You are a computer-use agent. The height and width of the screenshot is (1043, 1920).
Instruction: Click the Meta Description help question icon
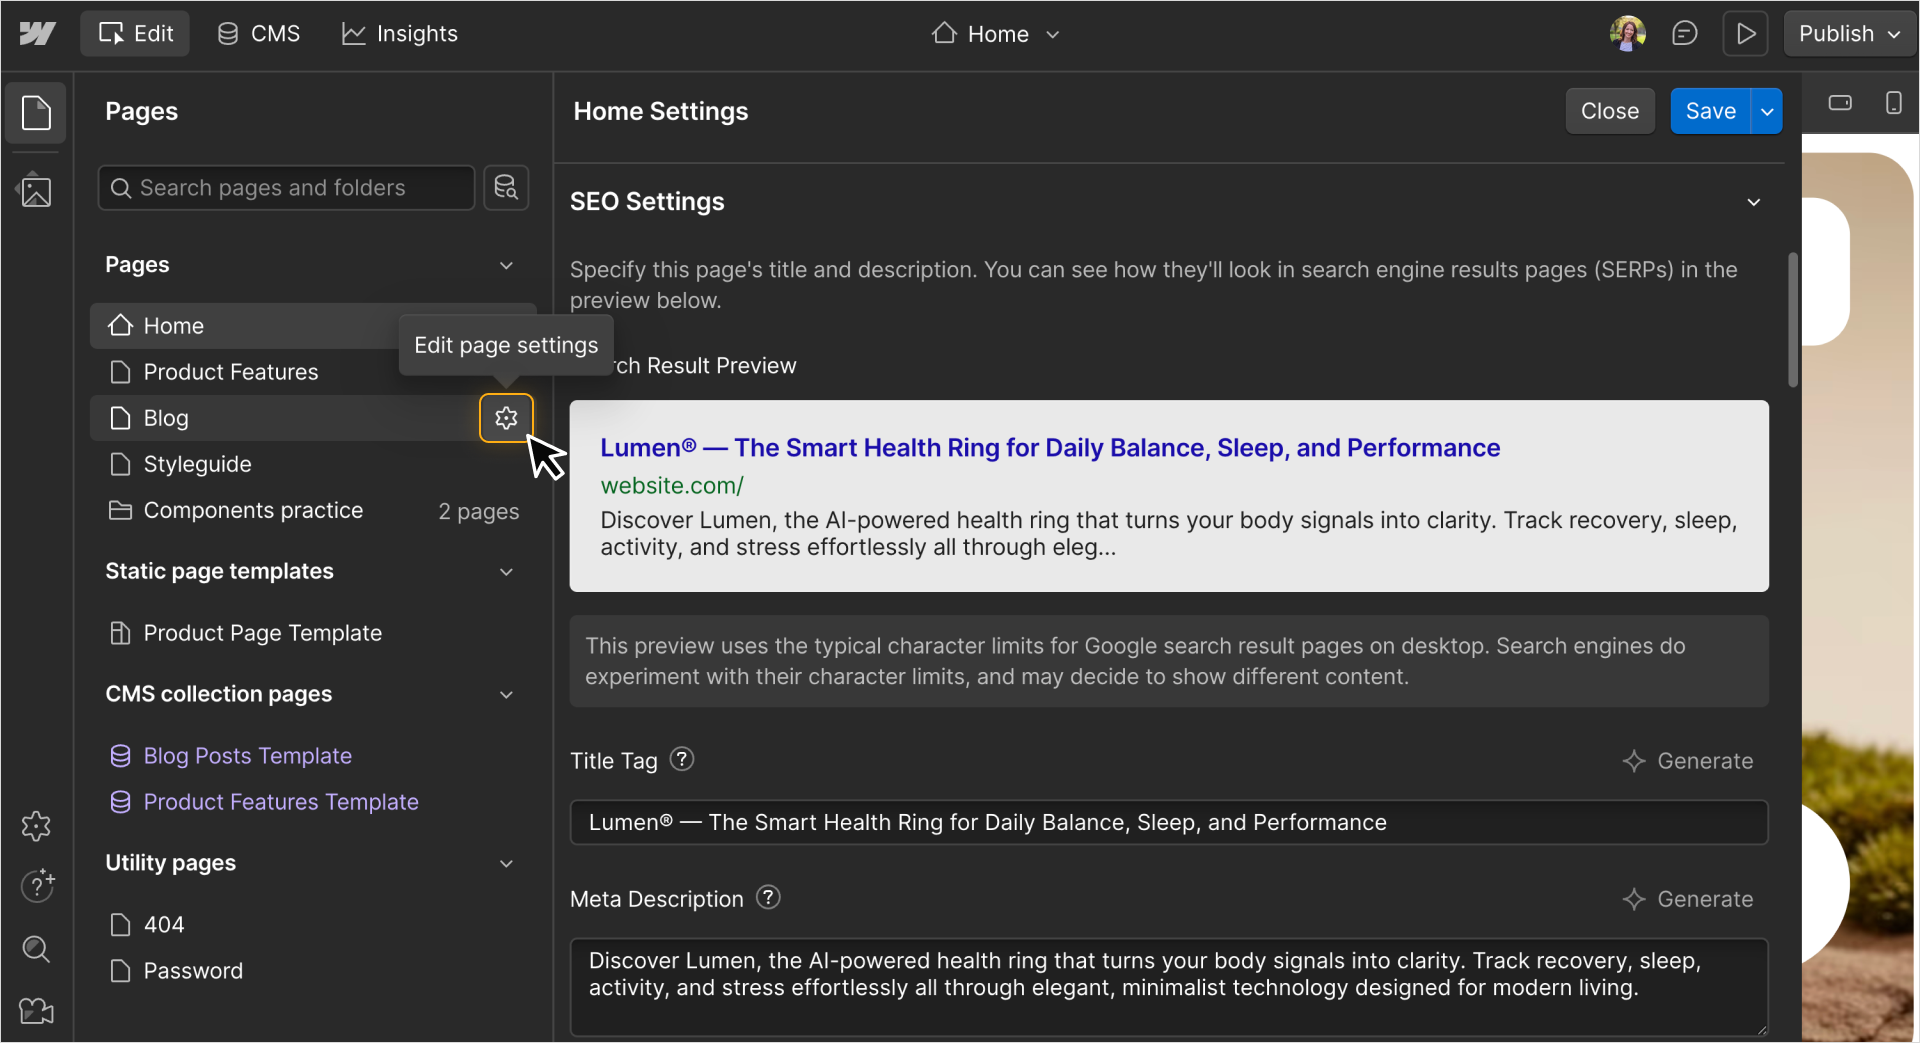[768, 898]
